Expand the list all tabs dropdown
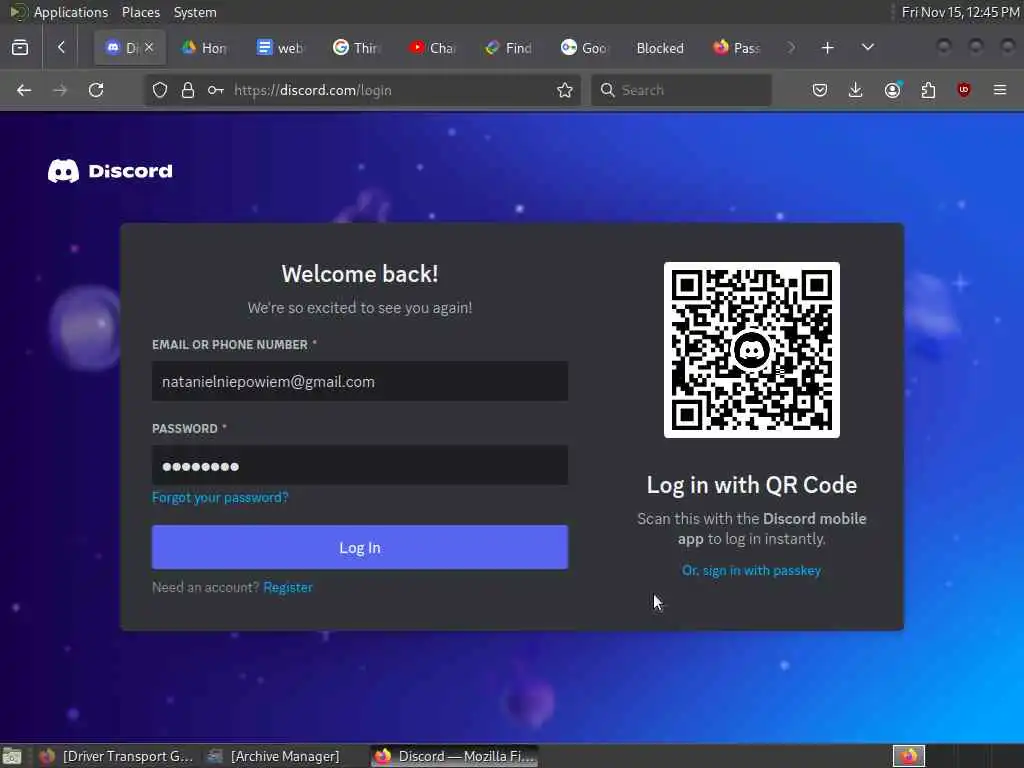The width and height of the screenshot is (1024, 768). coord(868,47)
